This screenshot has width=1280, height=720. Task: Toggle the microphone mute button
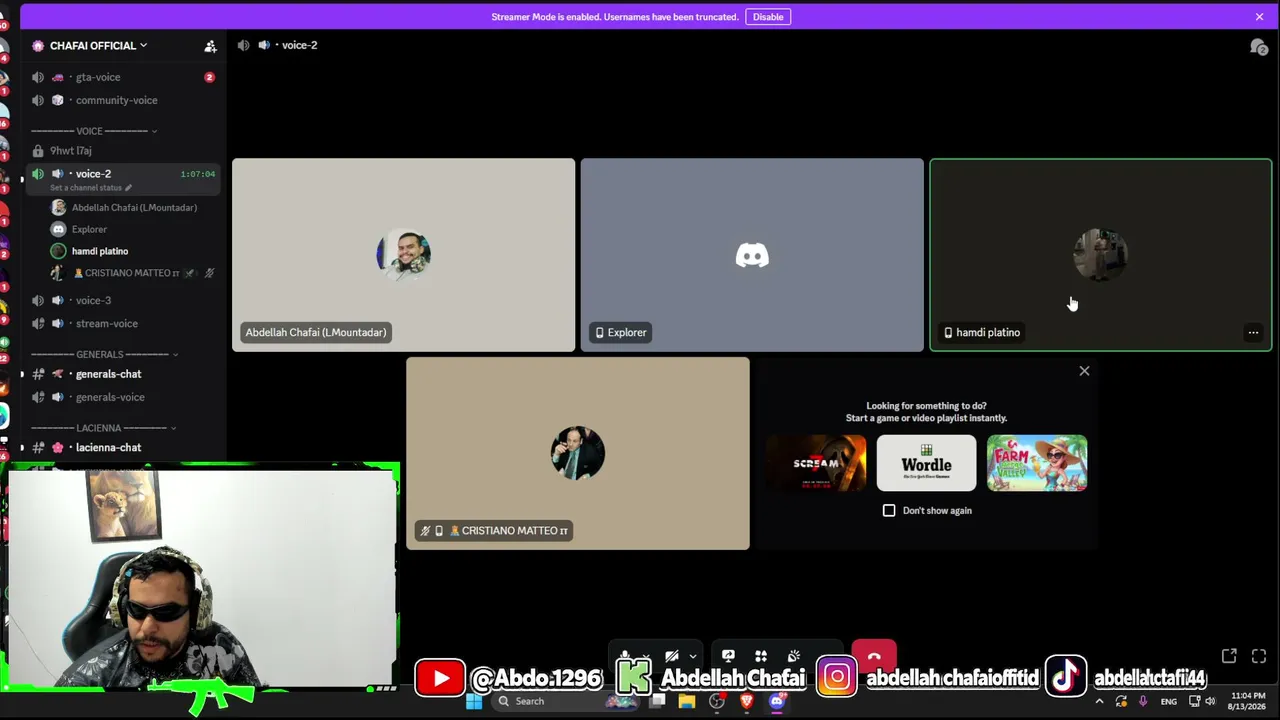(626, 656)
